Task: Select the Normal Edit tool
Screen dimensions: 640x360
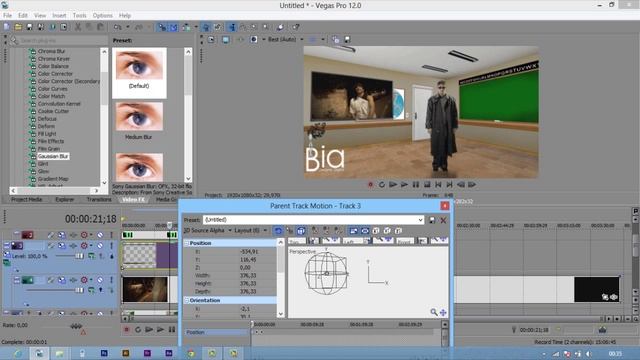Action: [x=232, y=27]
